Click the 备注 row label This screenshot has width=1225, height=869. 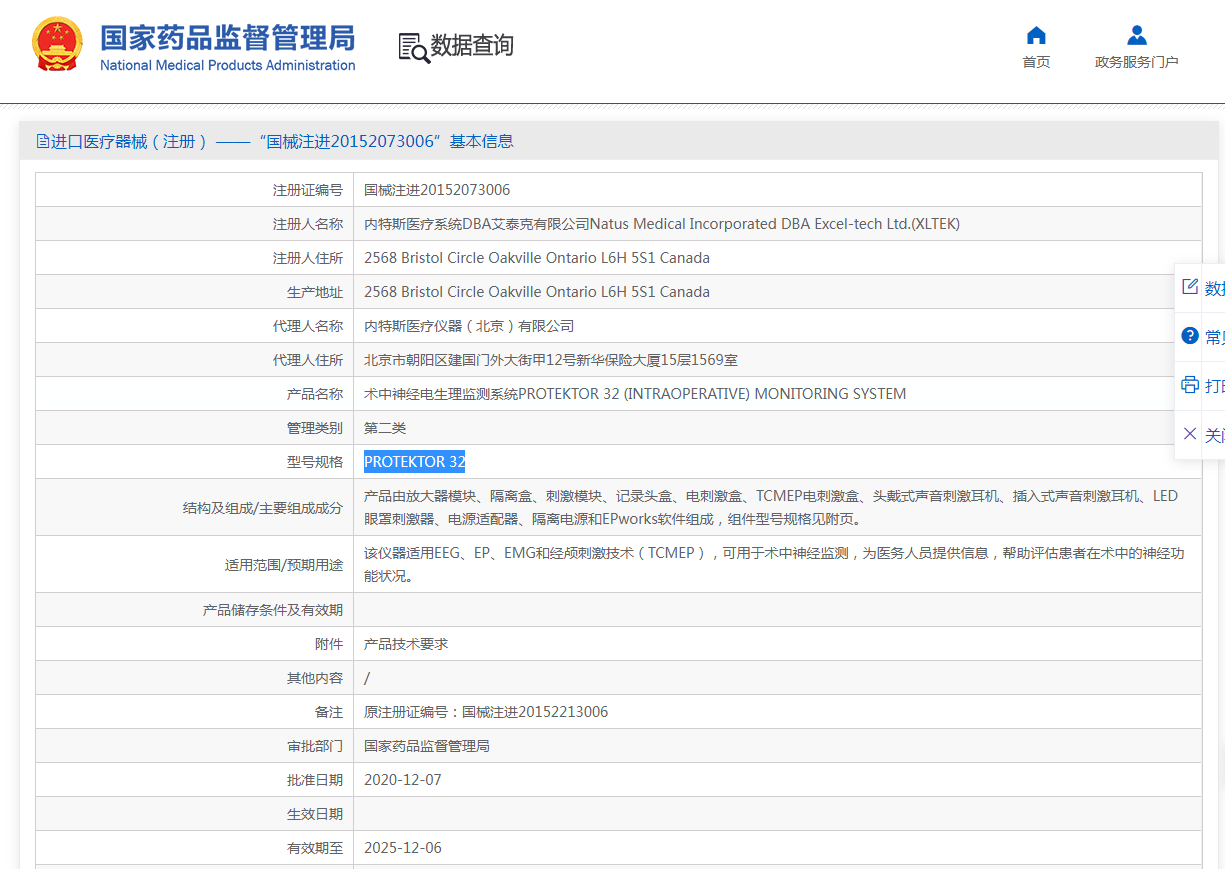click(x=329, y=712)
